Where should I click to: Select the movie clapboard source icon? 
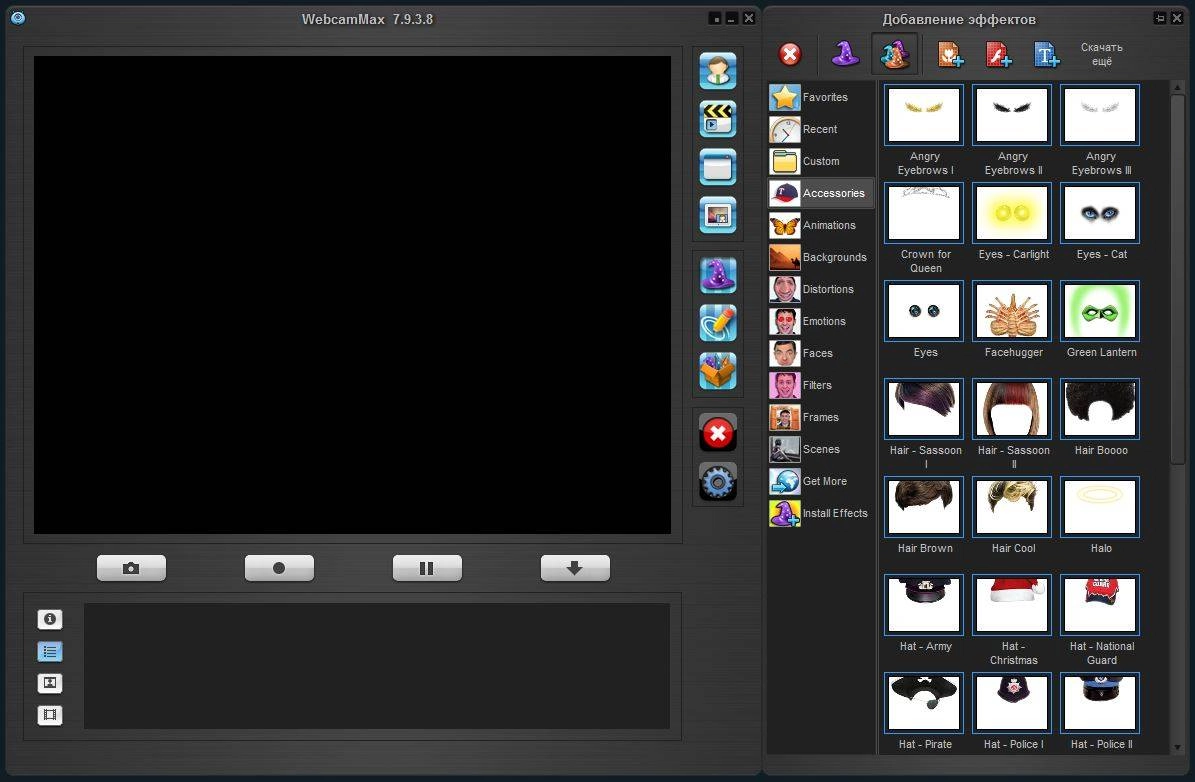pyautogui.click(x=718, y=119)
